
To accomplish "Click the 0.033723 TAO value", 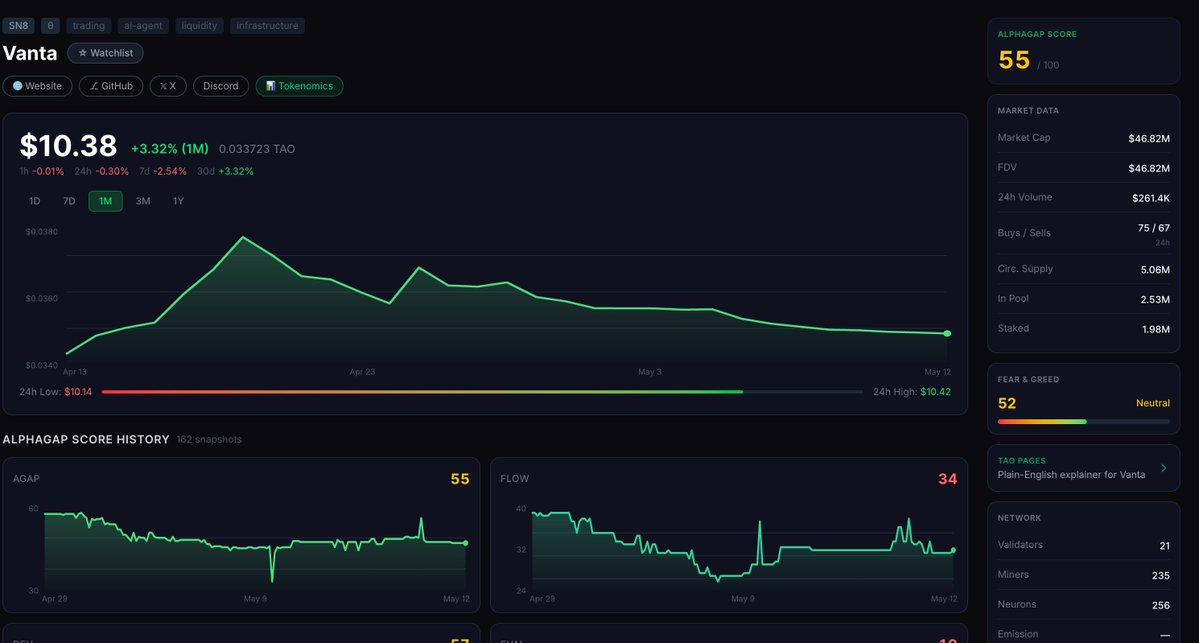I will 257,149.
